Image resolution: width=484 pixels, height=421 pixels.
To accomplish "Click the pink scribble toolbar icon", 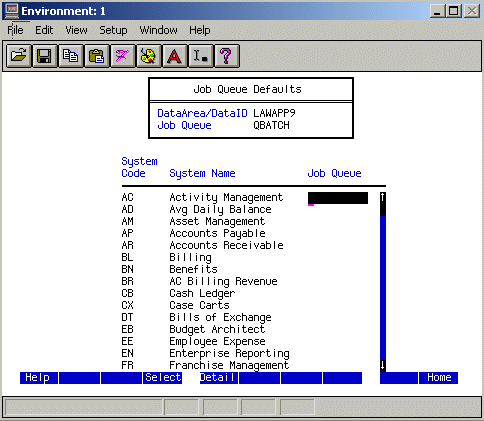I will [123, 56].
